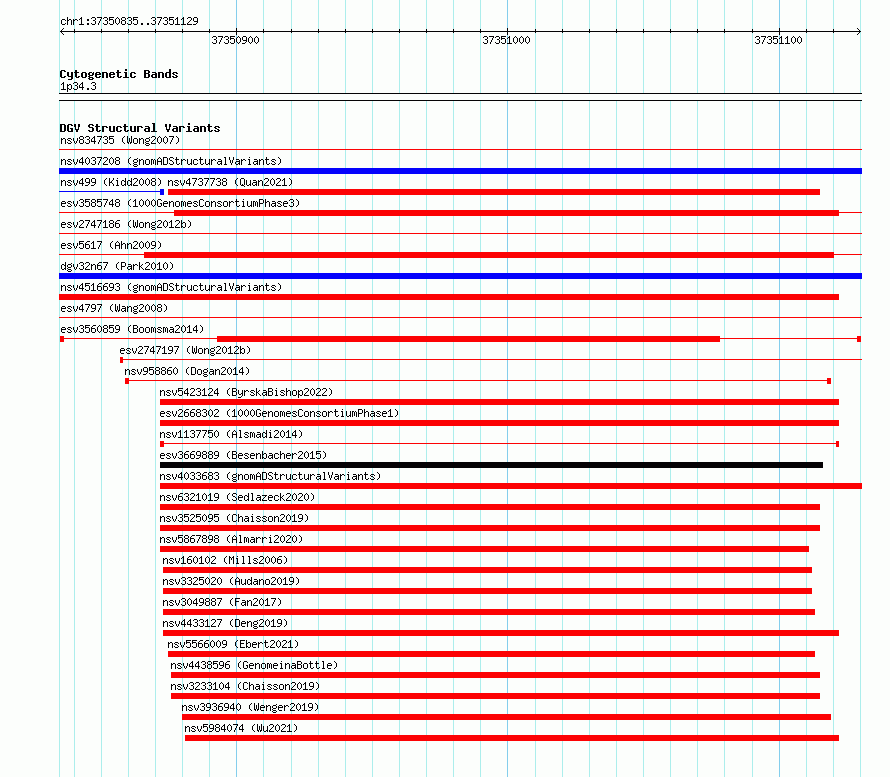Image resolution: width=890 pixels, height=777 pixels.
Task: Click nsv1137750 (Alsmadi2014) label
Action: 231,434
